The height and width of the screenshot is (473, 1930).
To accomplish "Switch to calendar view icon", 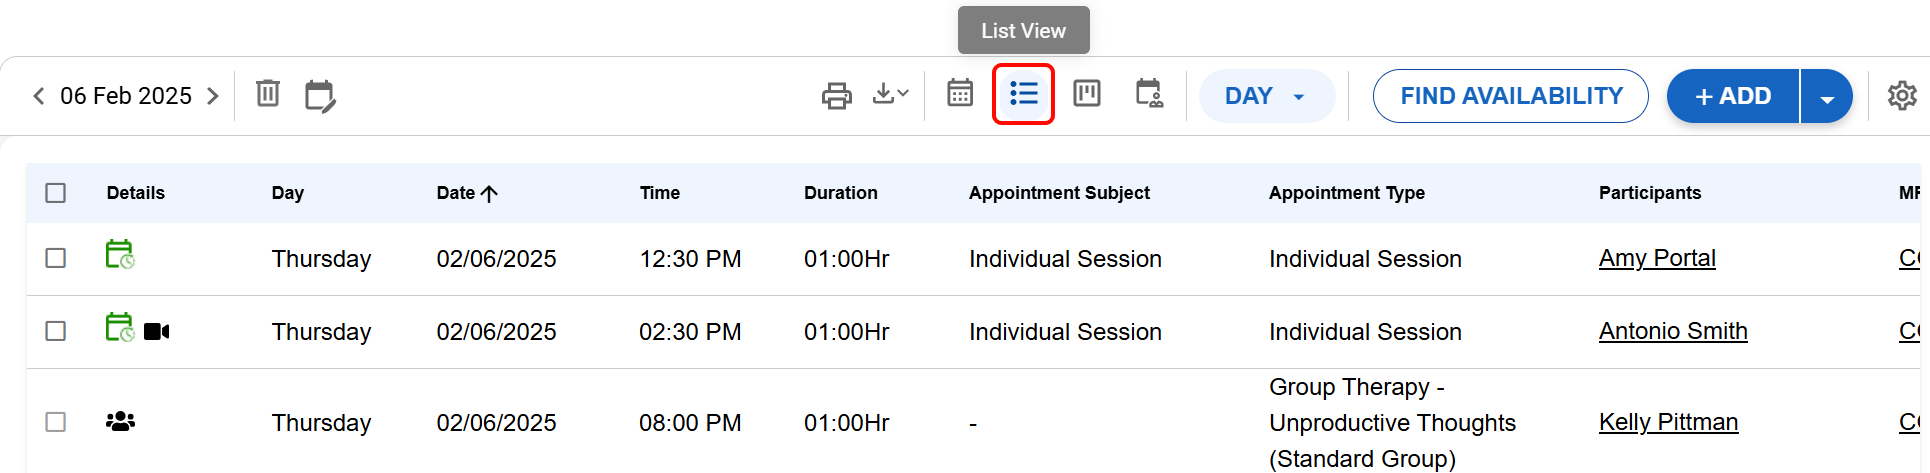I will (x=960, y=94).
